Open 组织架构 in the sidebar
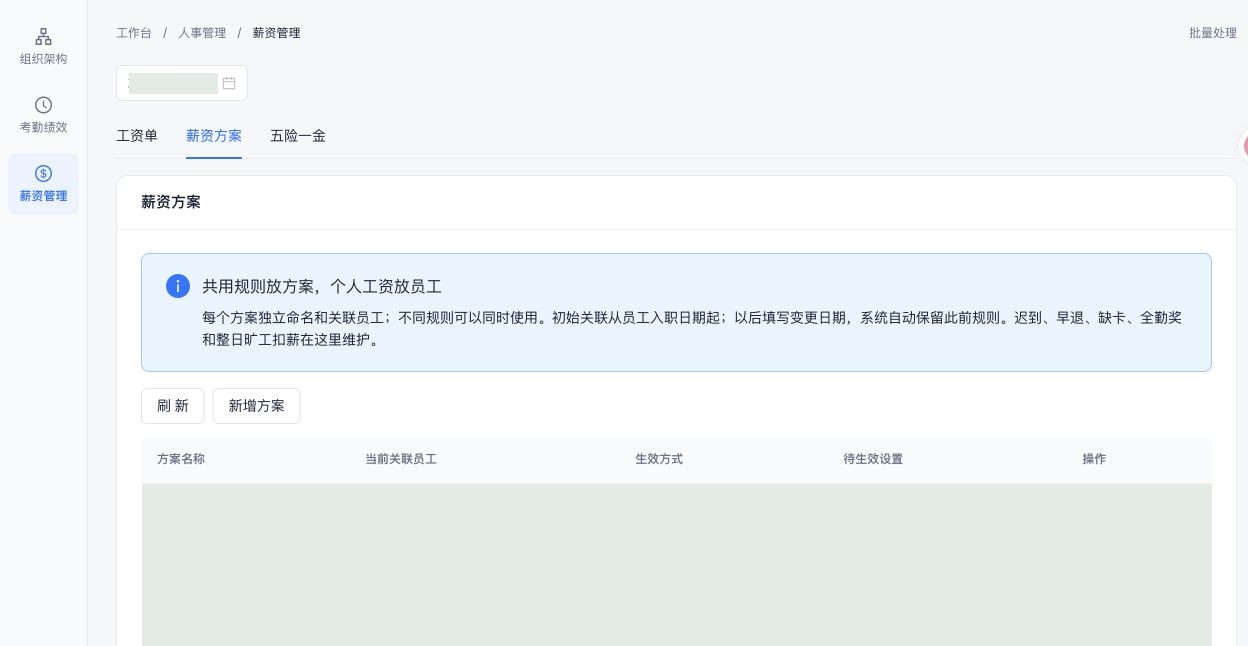Image resolution: width=1248 pixels, height=646 pixels. 43,47
